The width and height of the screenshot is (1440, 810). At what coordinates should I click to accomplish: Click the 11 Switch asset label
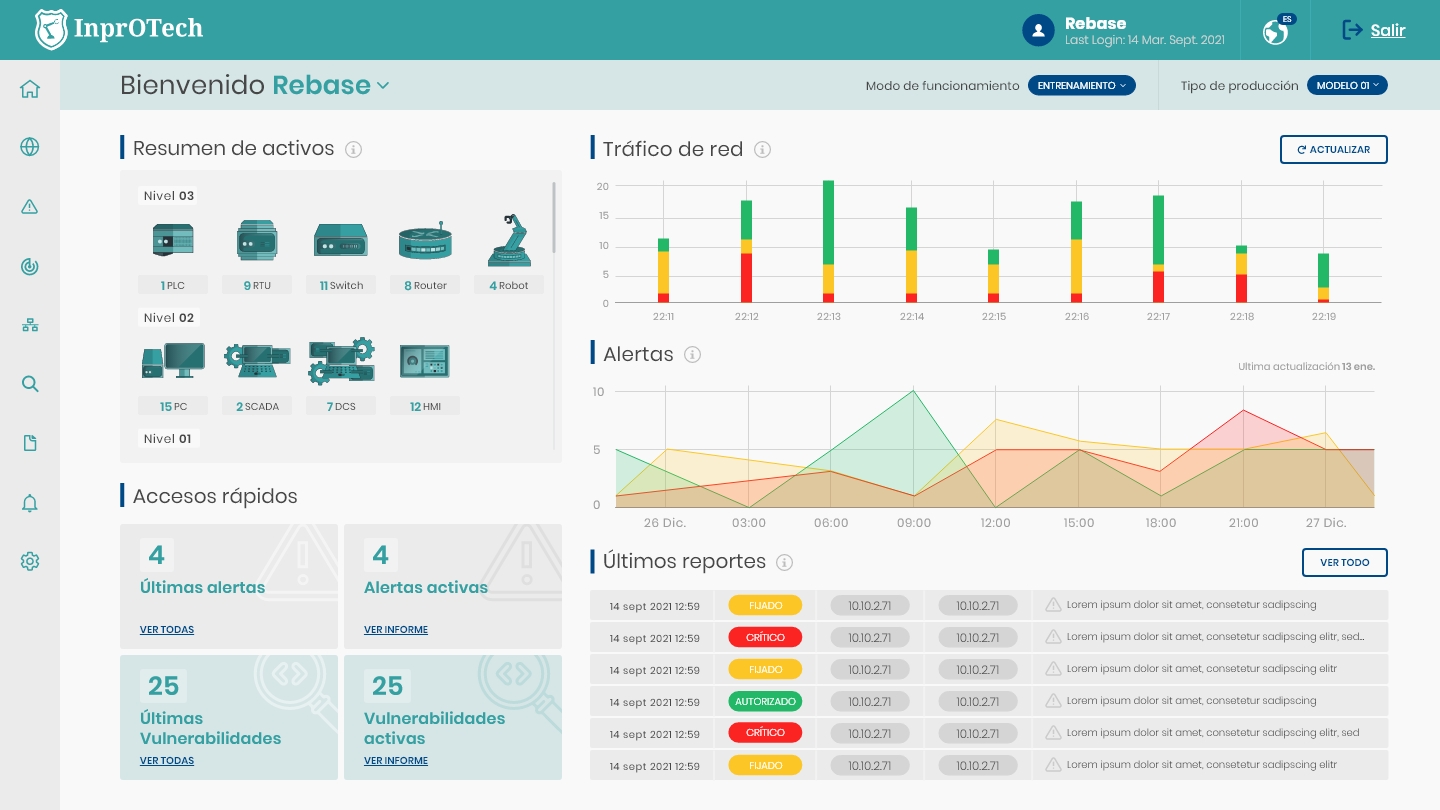[x=341, y=285]
